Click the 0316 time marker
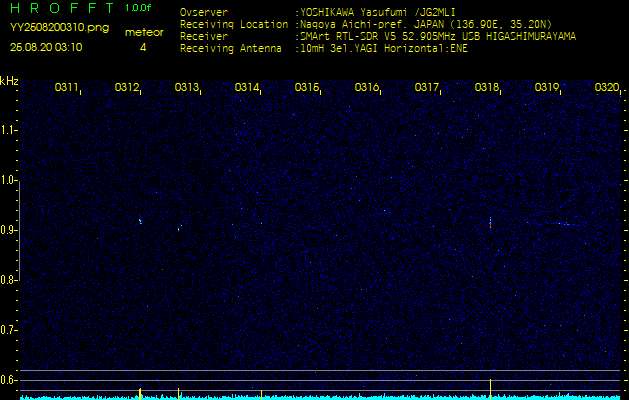 click(366, 87)
